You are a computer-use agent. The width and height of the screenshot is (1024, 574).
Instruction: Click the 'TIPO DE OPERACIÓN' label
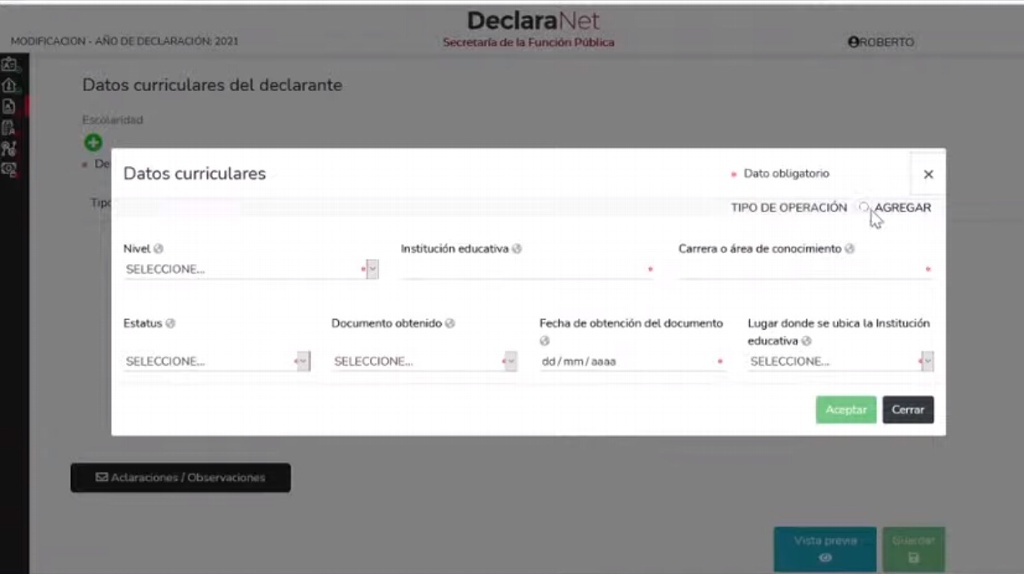click(789, 208)
